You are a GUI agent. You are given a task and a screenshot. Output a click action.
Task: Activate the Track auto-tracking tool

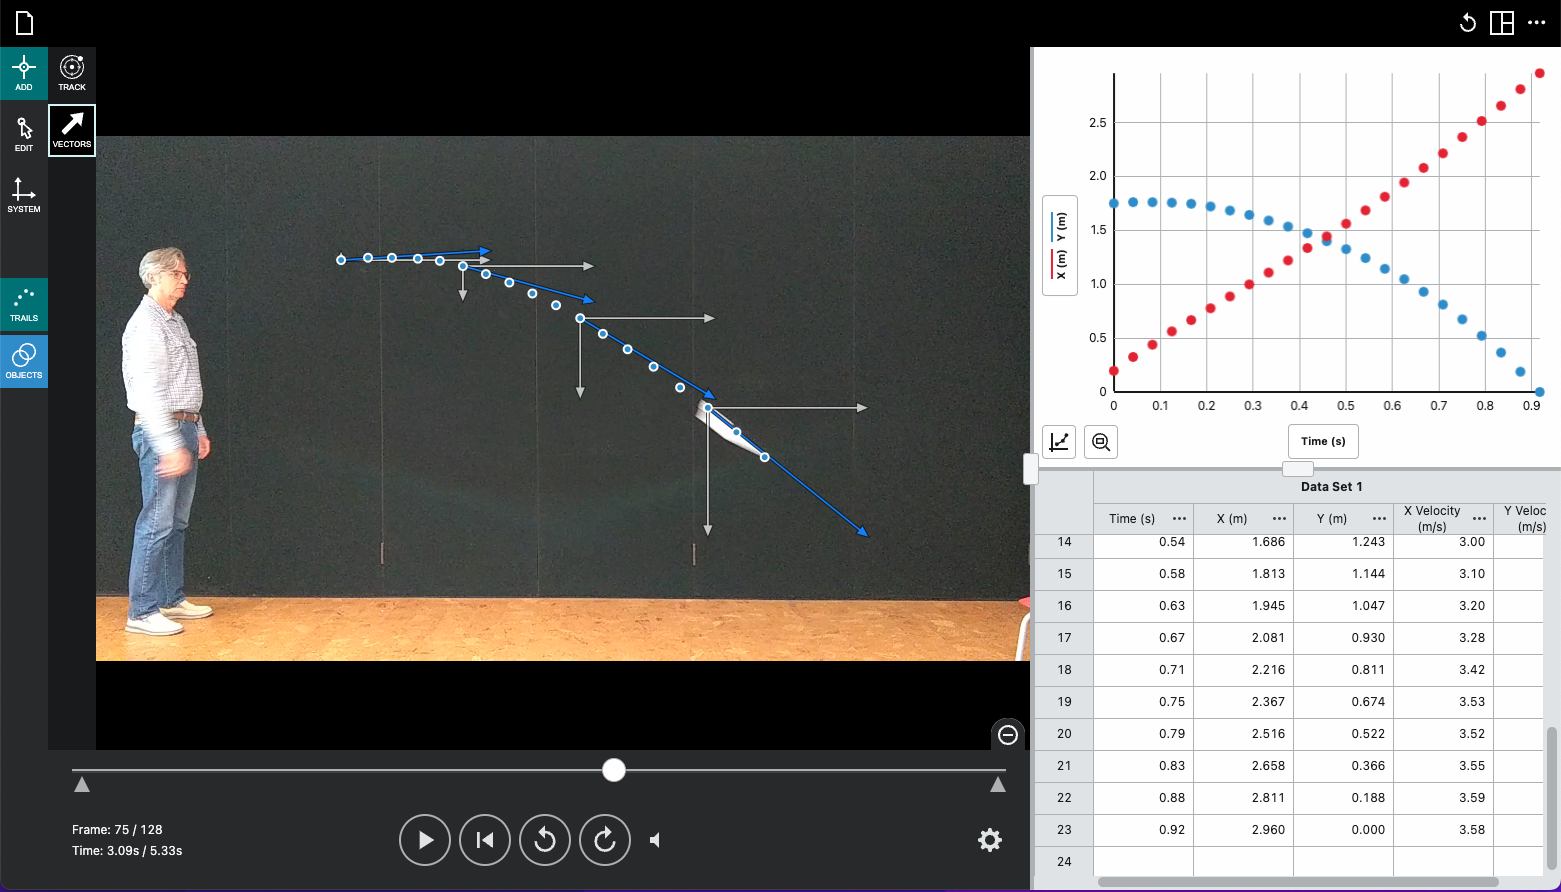72,73
